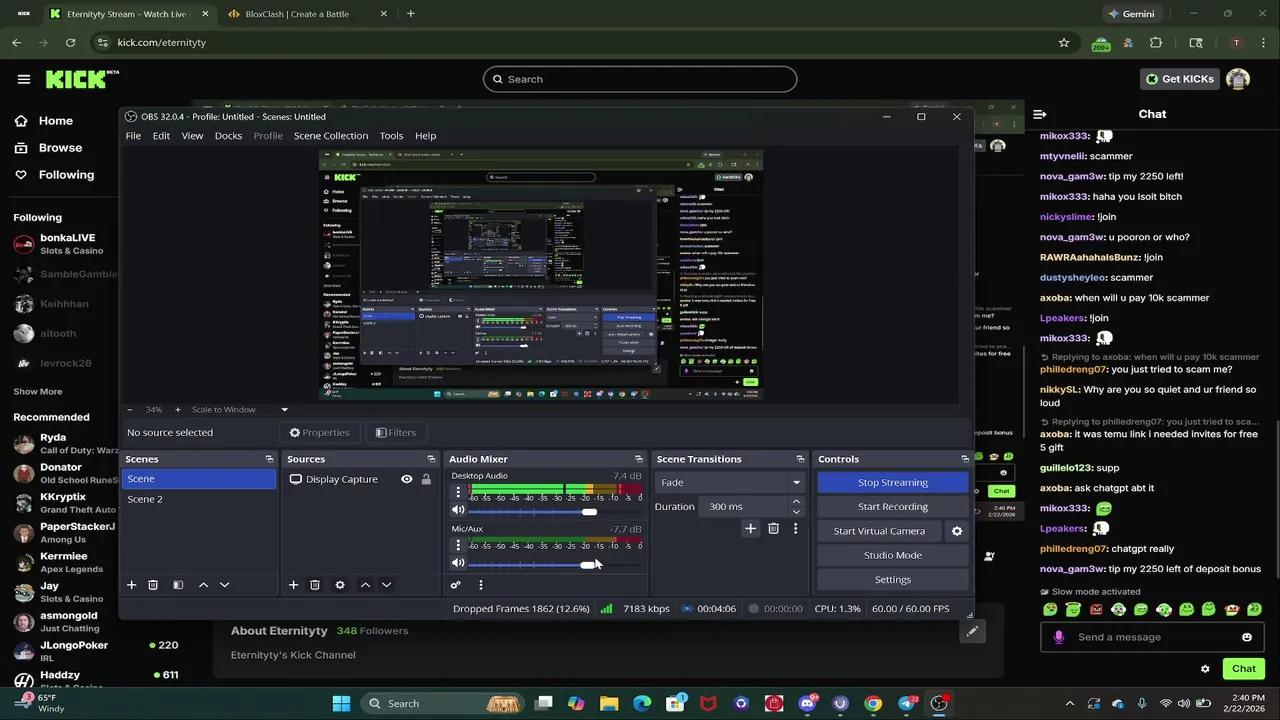Image resolution: width=1280 pixels, height=720 pixels.
Task: Pop out the Scenes dock
Action: coord(269,459)
